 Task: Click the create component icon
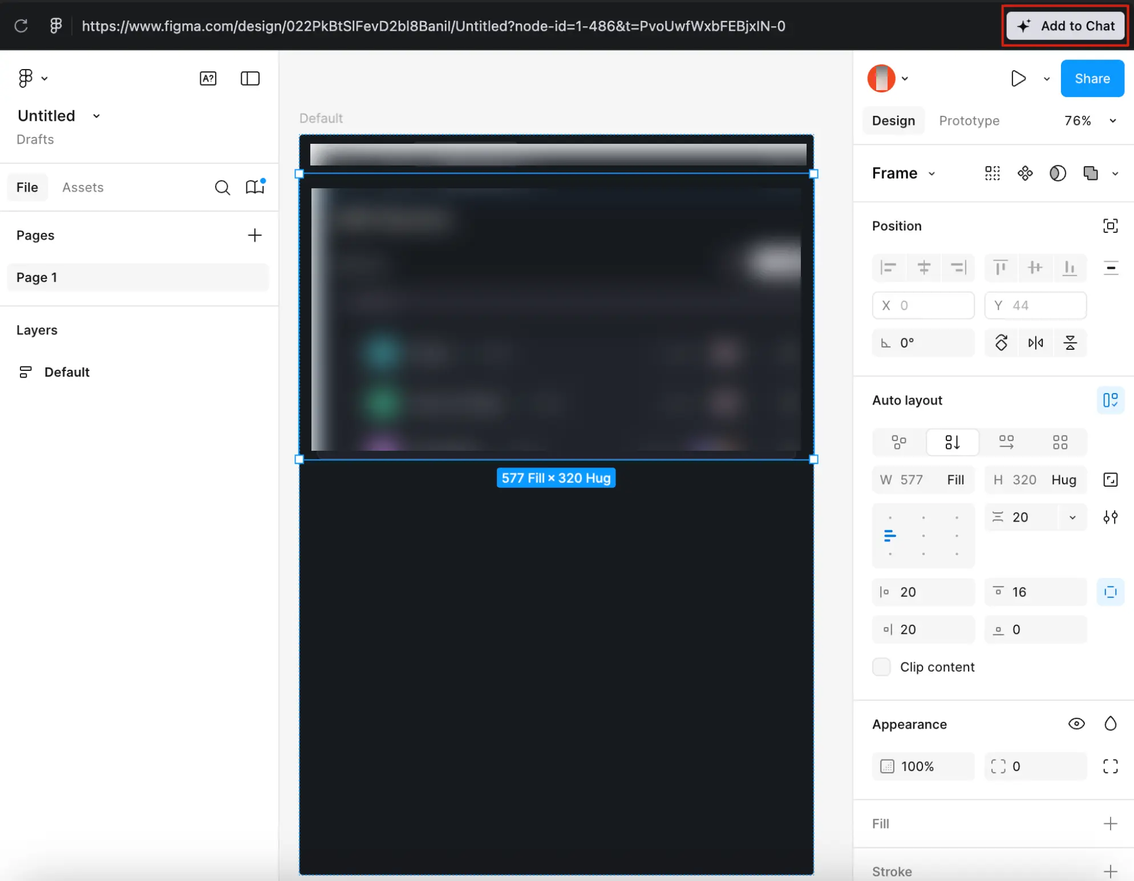click(1025, 173)
